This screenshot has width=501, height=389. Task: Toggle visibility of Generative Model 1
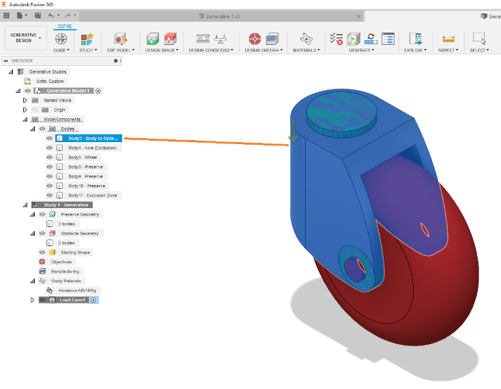(28, 91)
